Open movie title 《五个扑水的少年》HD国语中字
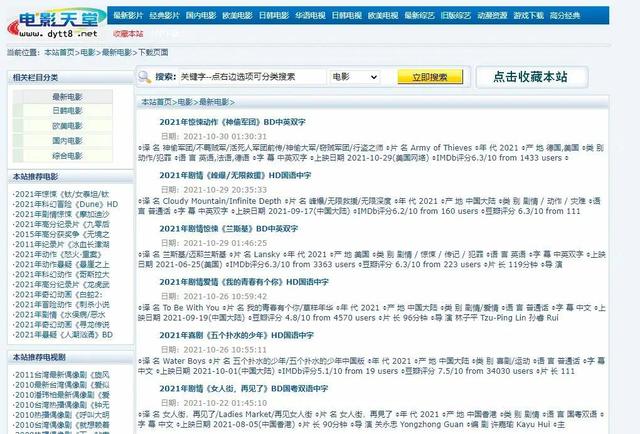 236,335
